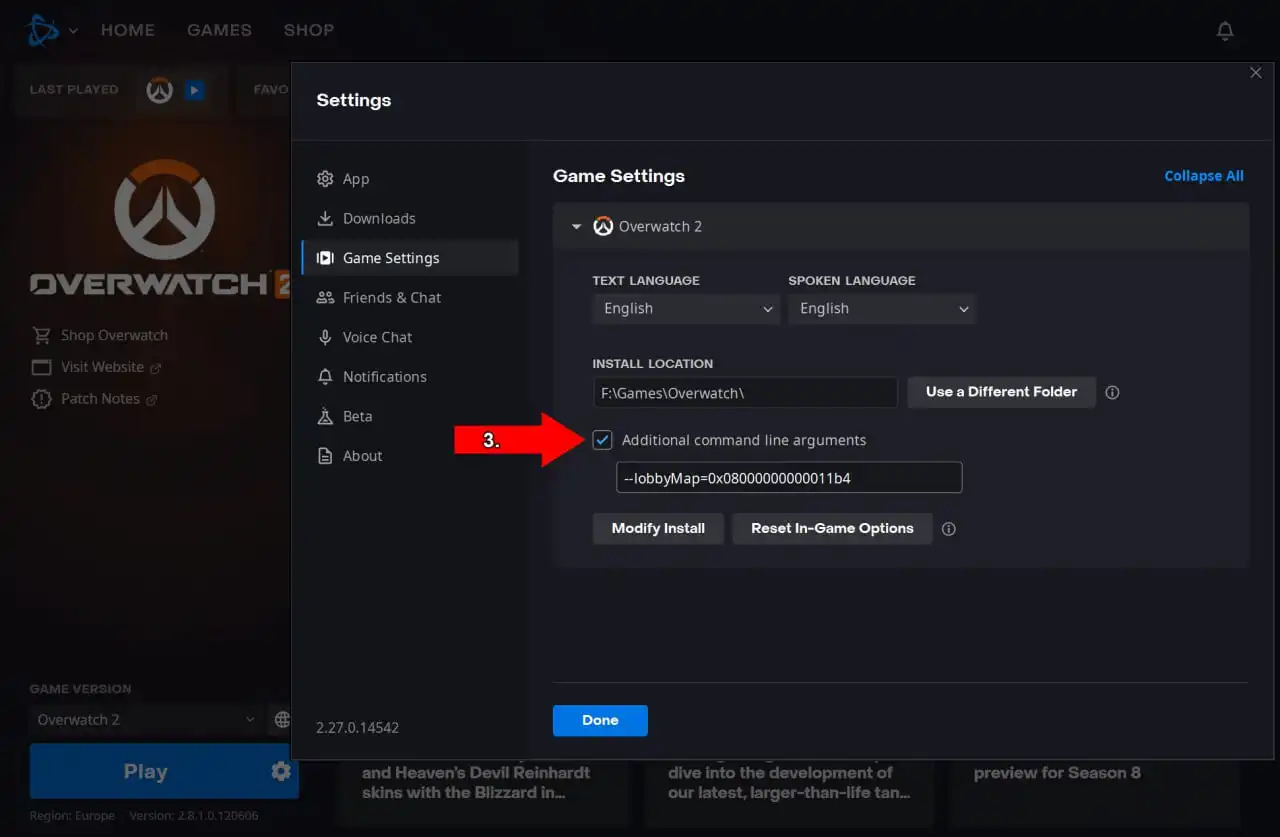Open the notifications bell icon

pos(1225,31)
